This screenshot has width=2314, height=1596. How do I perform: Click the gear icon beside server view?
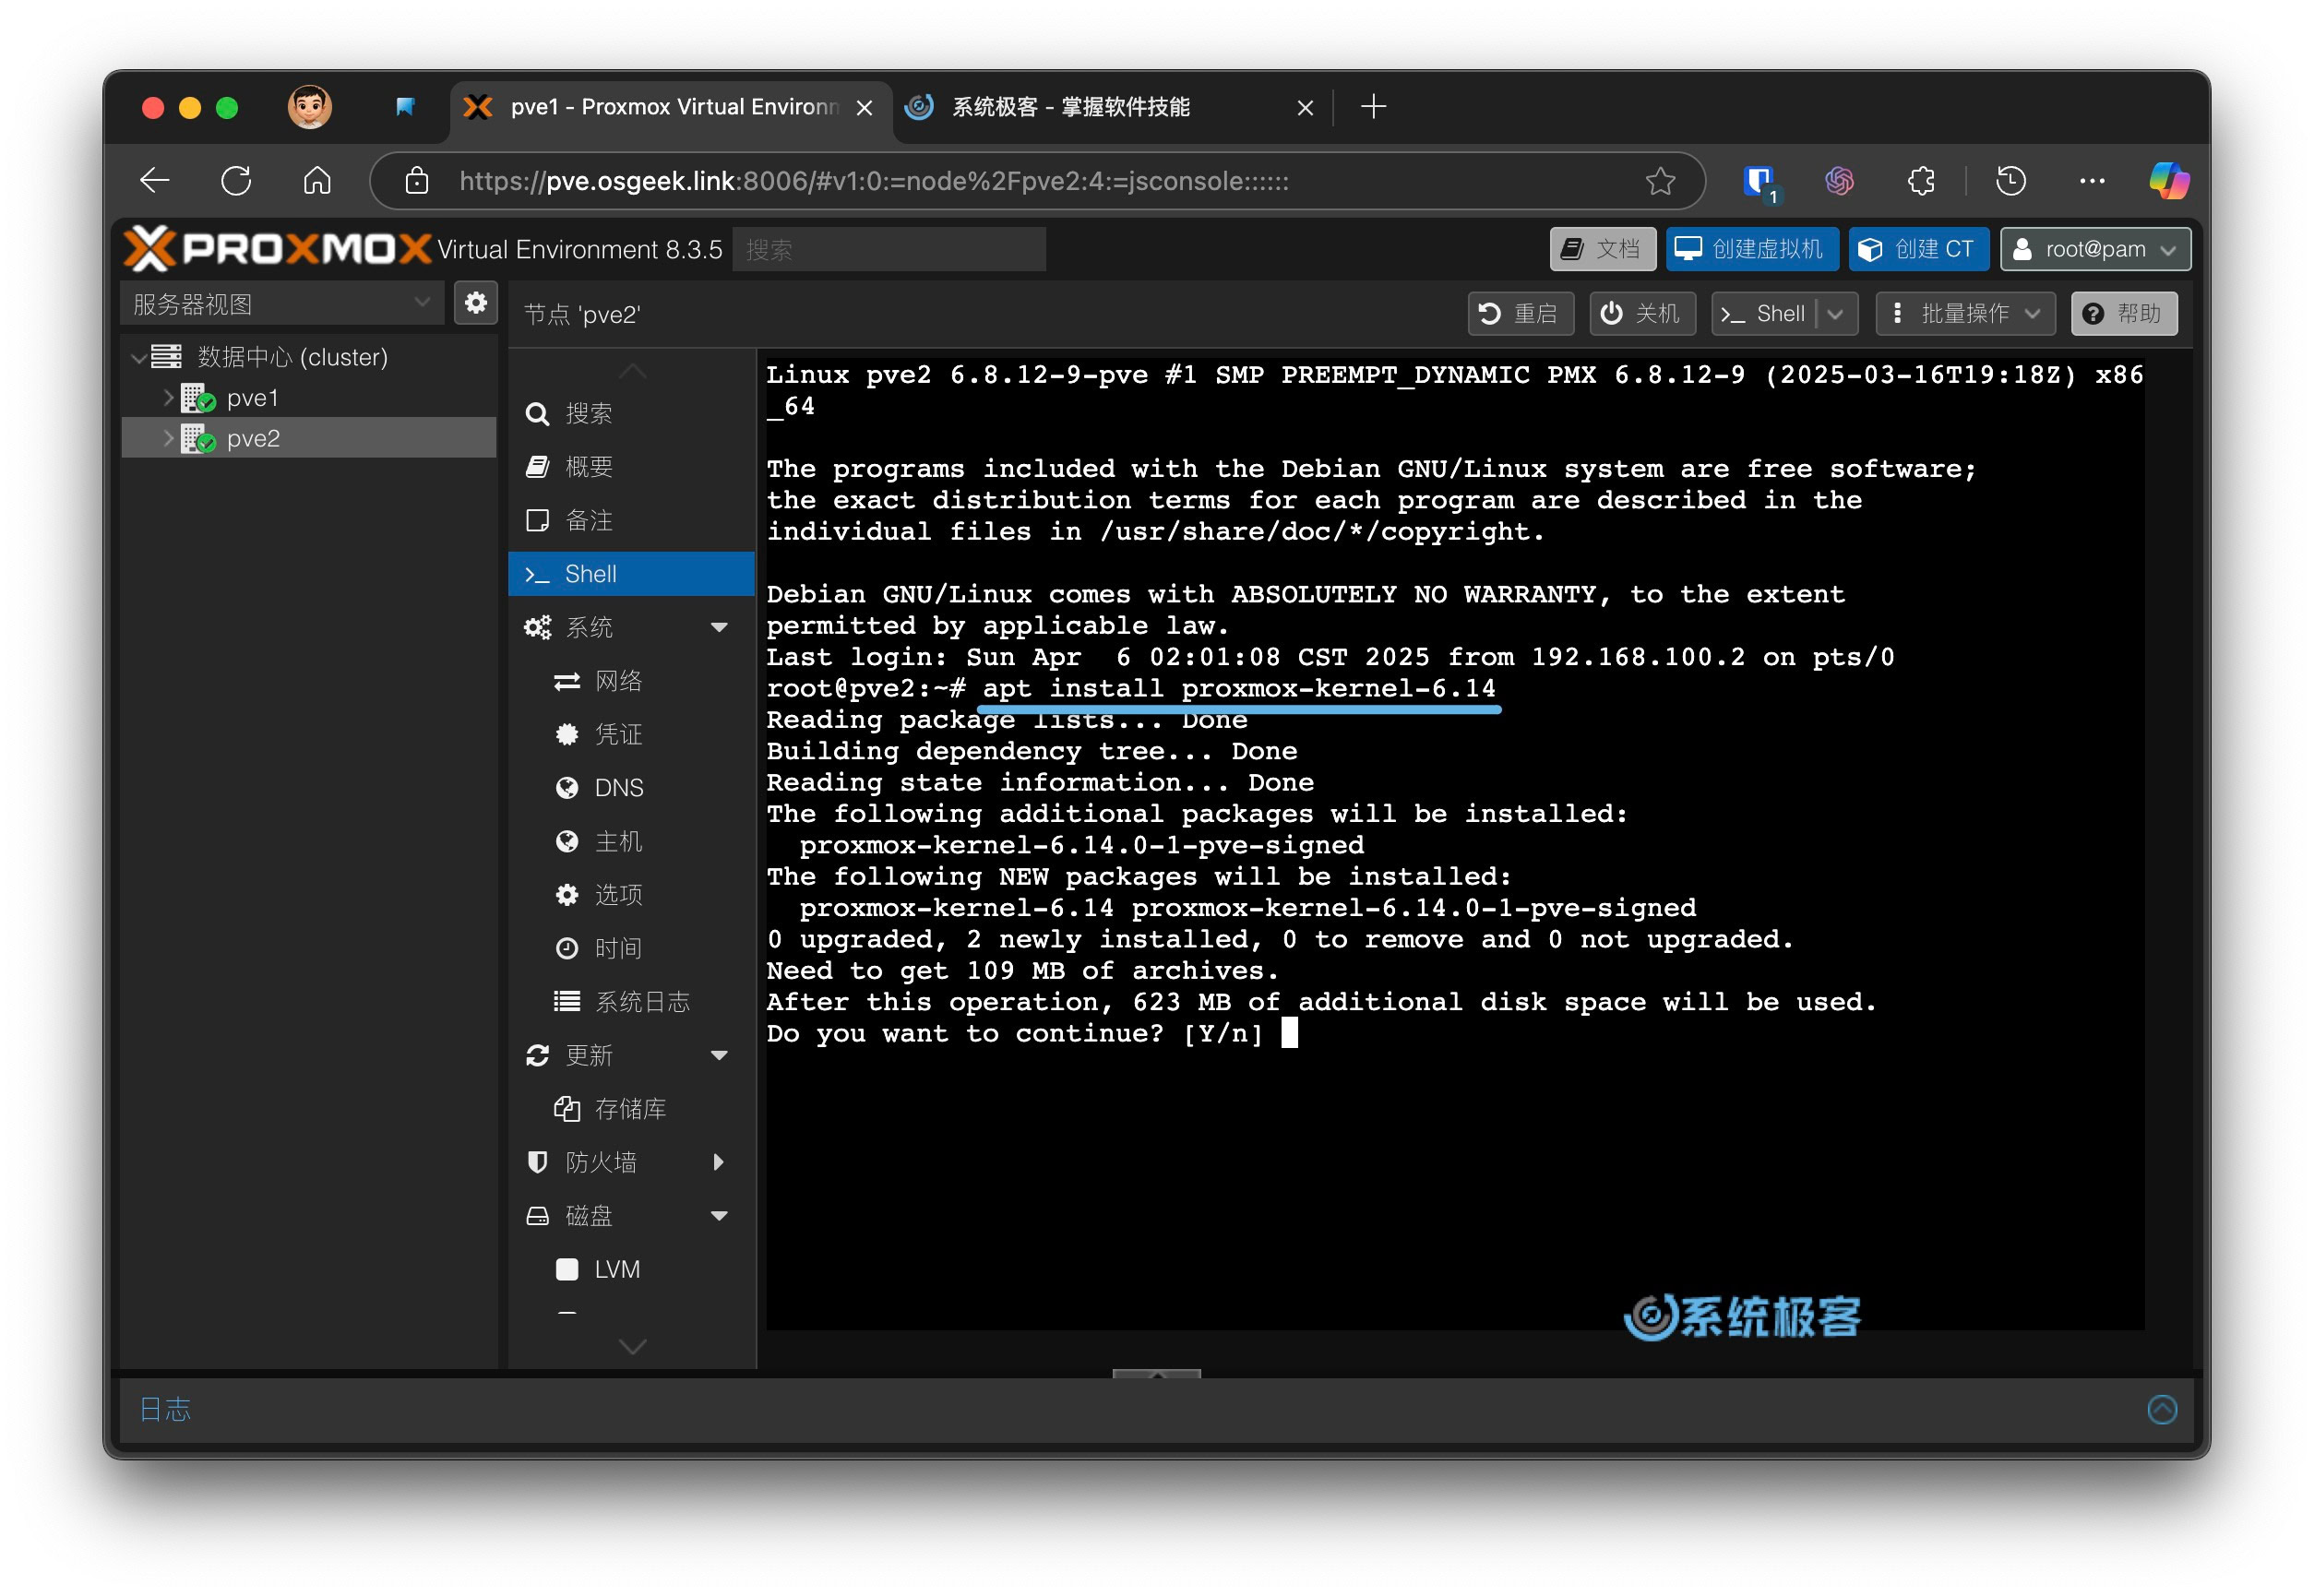tap(475, 303)
